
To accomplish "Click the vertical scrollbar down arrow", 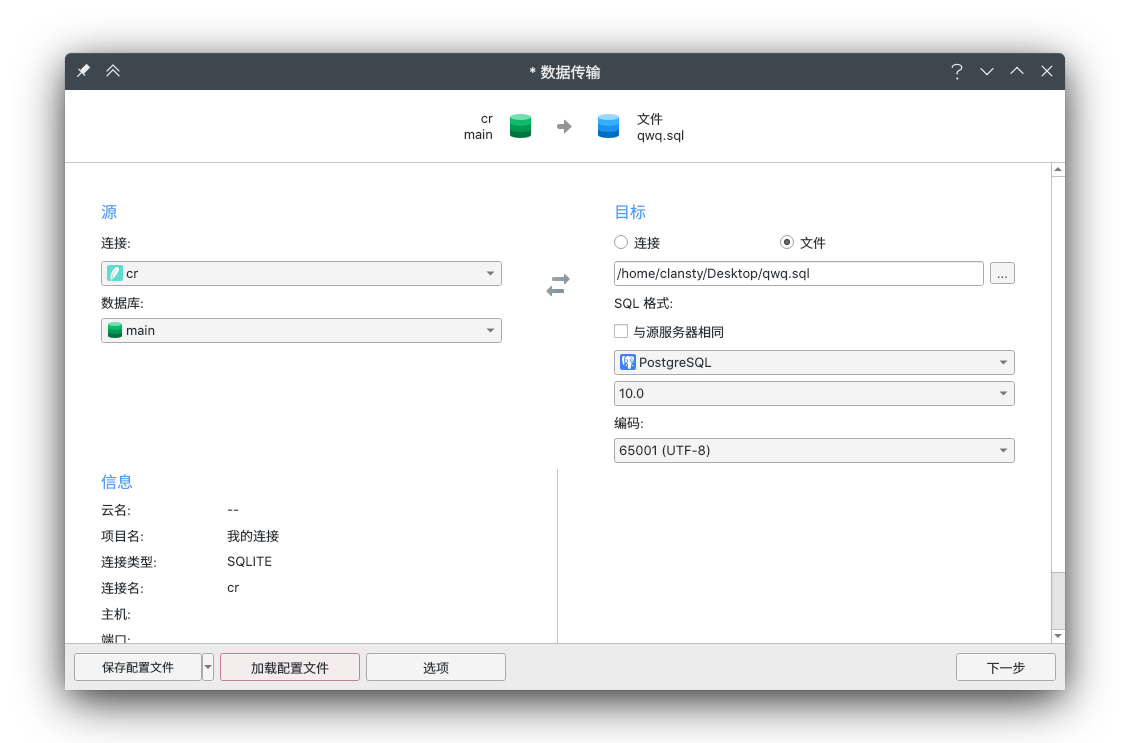I will click(1058, 635).
